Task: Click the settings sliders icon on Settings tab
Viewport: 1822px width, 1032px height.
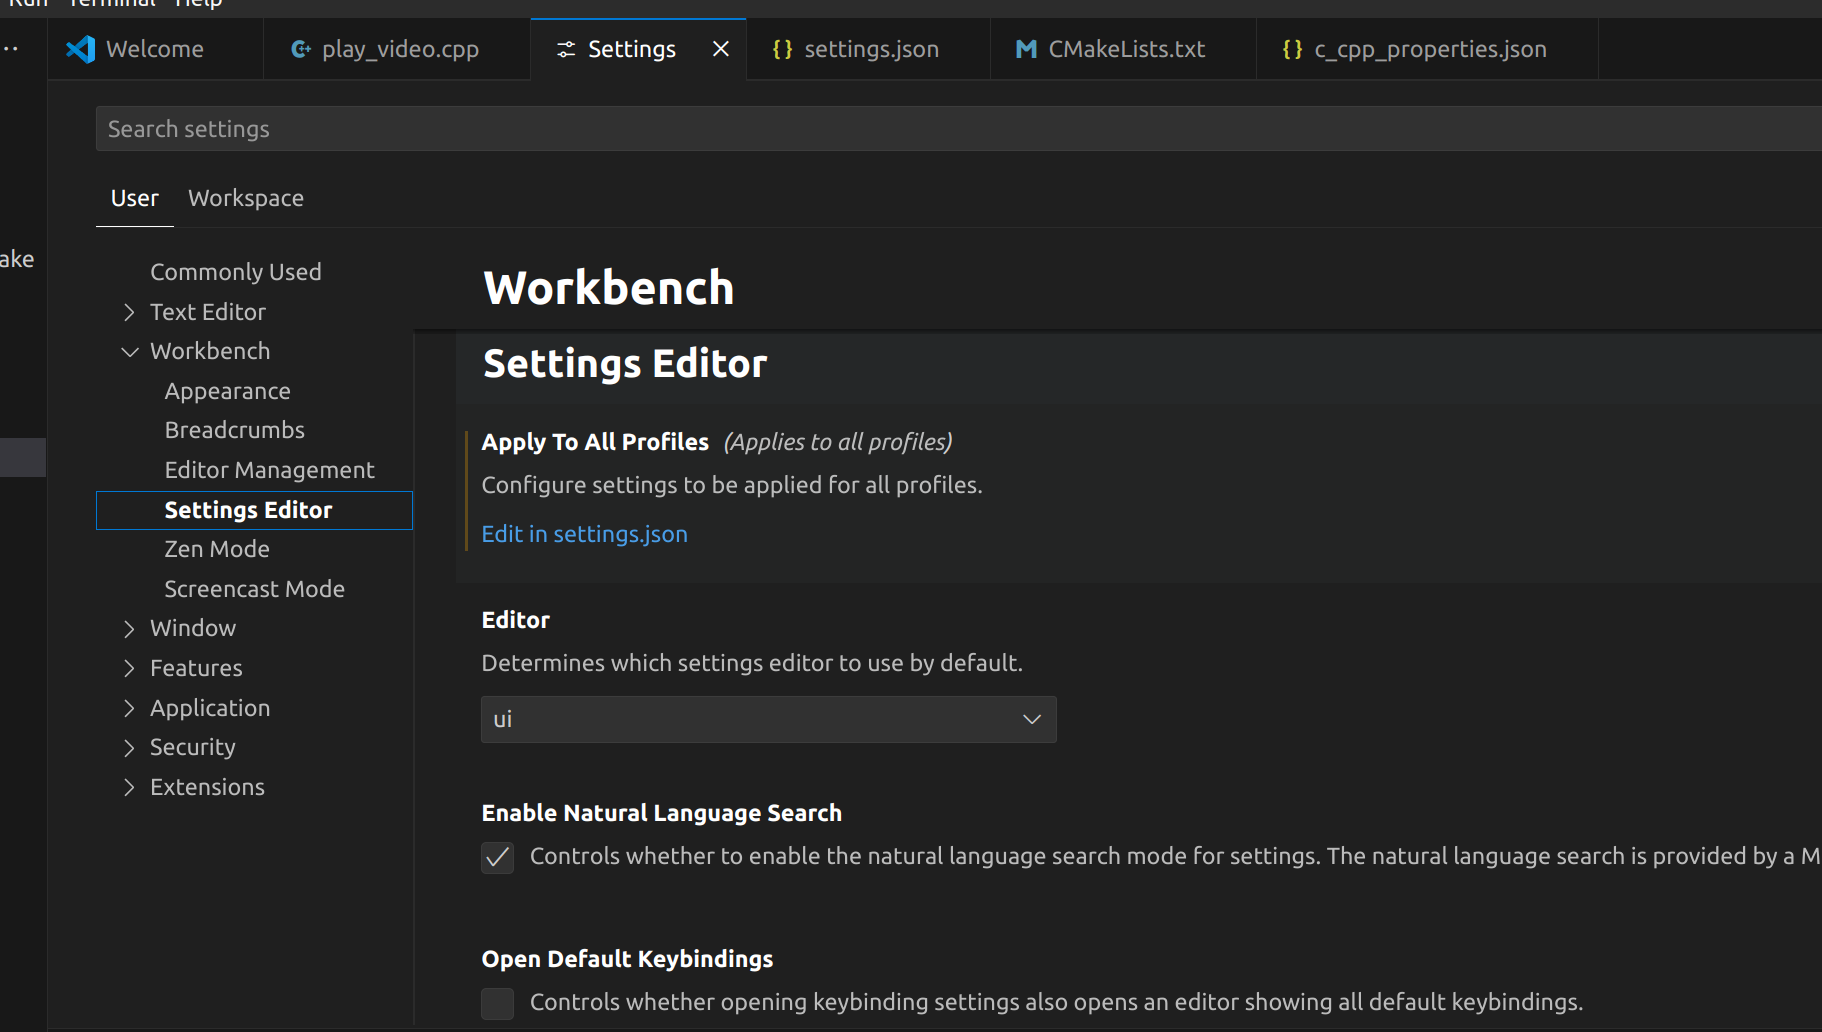Action: [566, 49]
